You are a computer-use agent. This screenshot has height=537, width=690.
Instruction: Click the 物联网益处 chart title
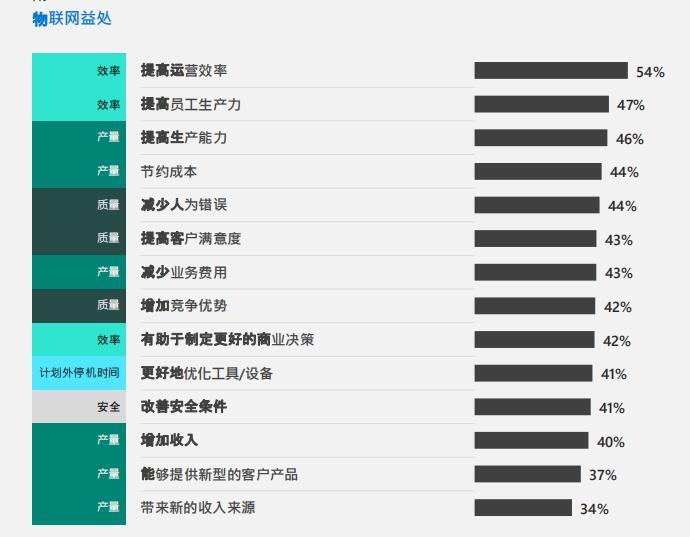(x=72, y=19)
